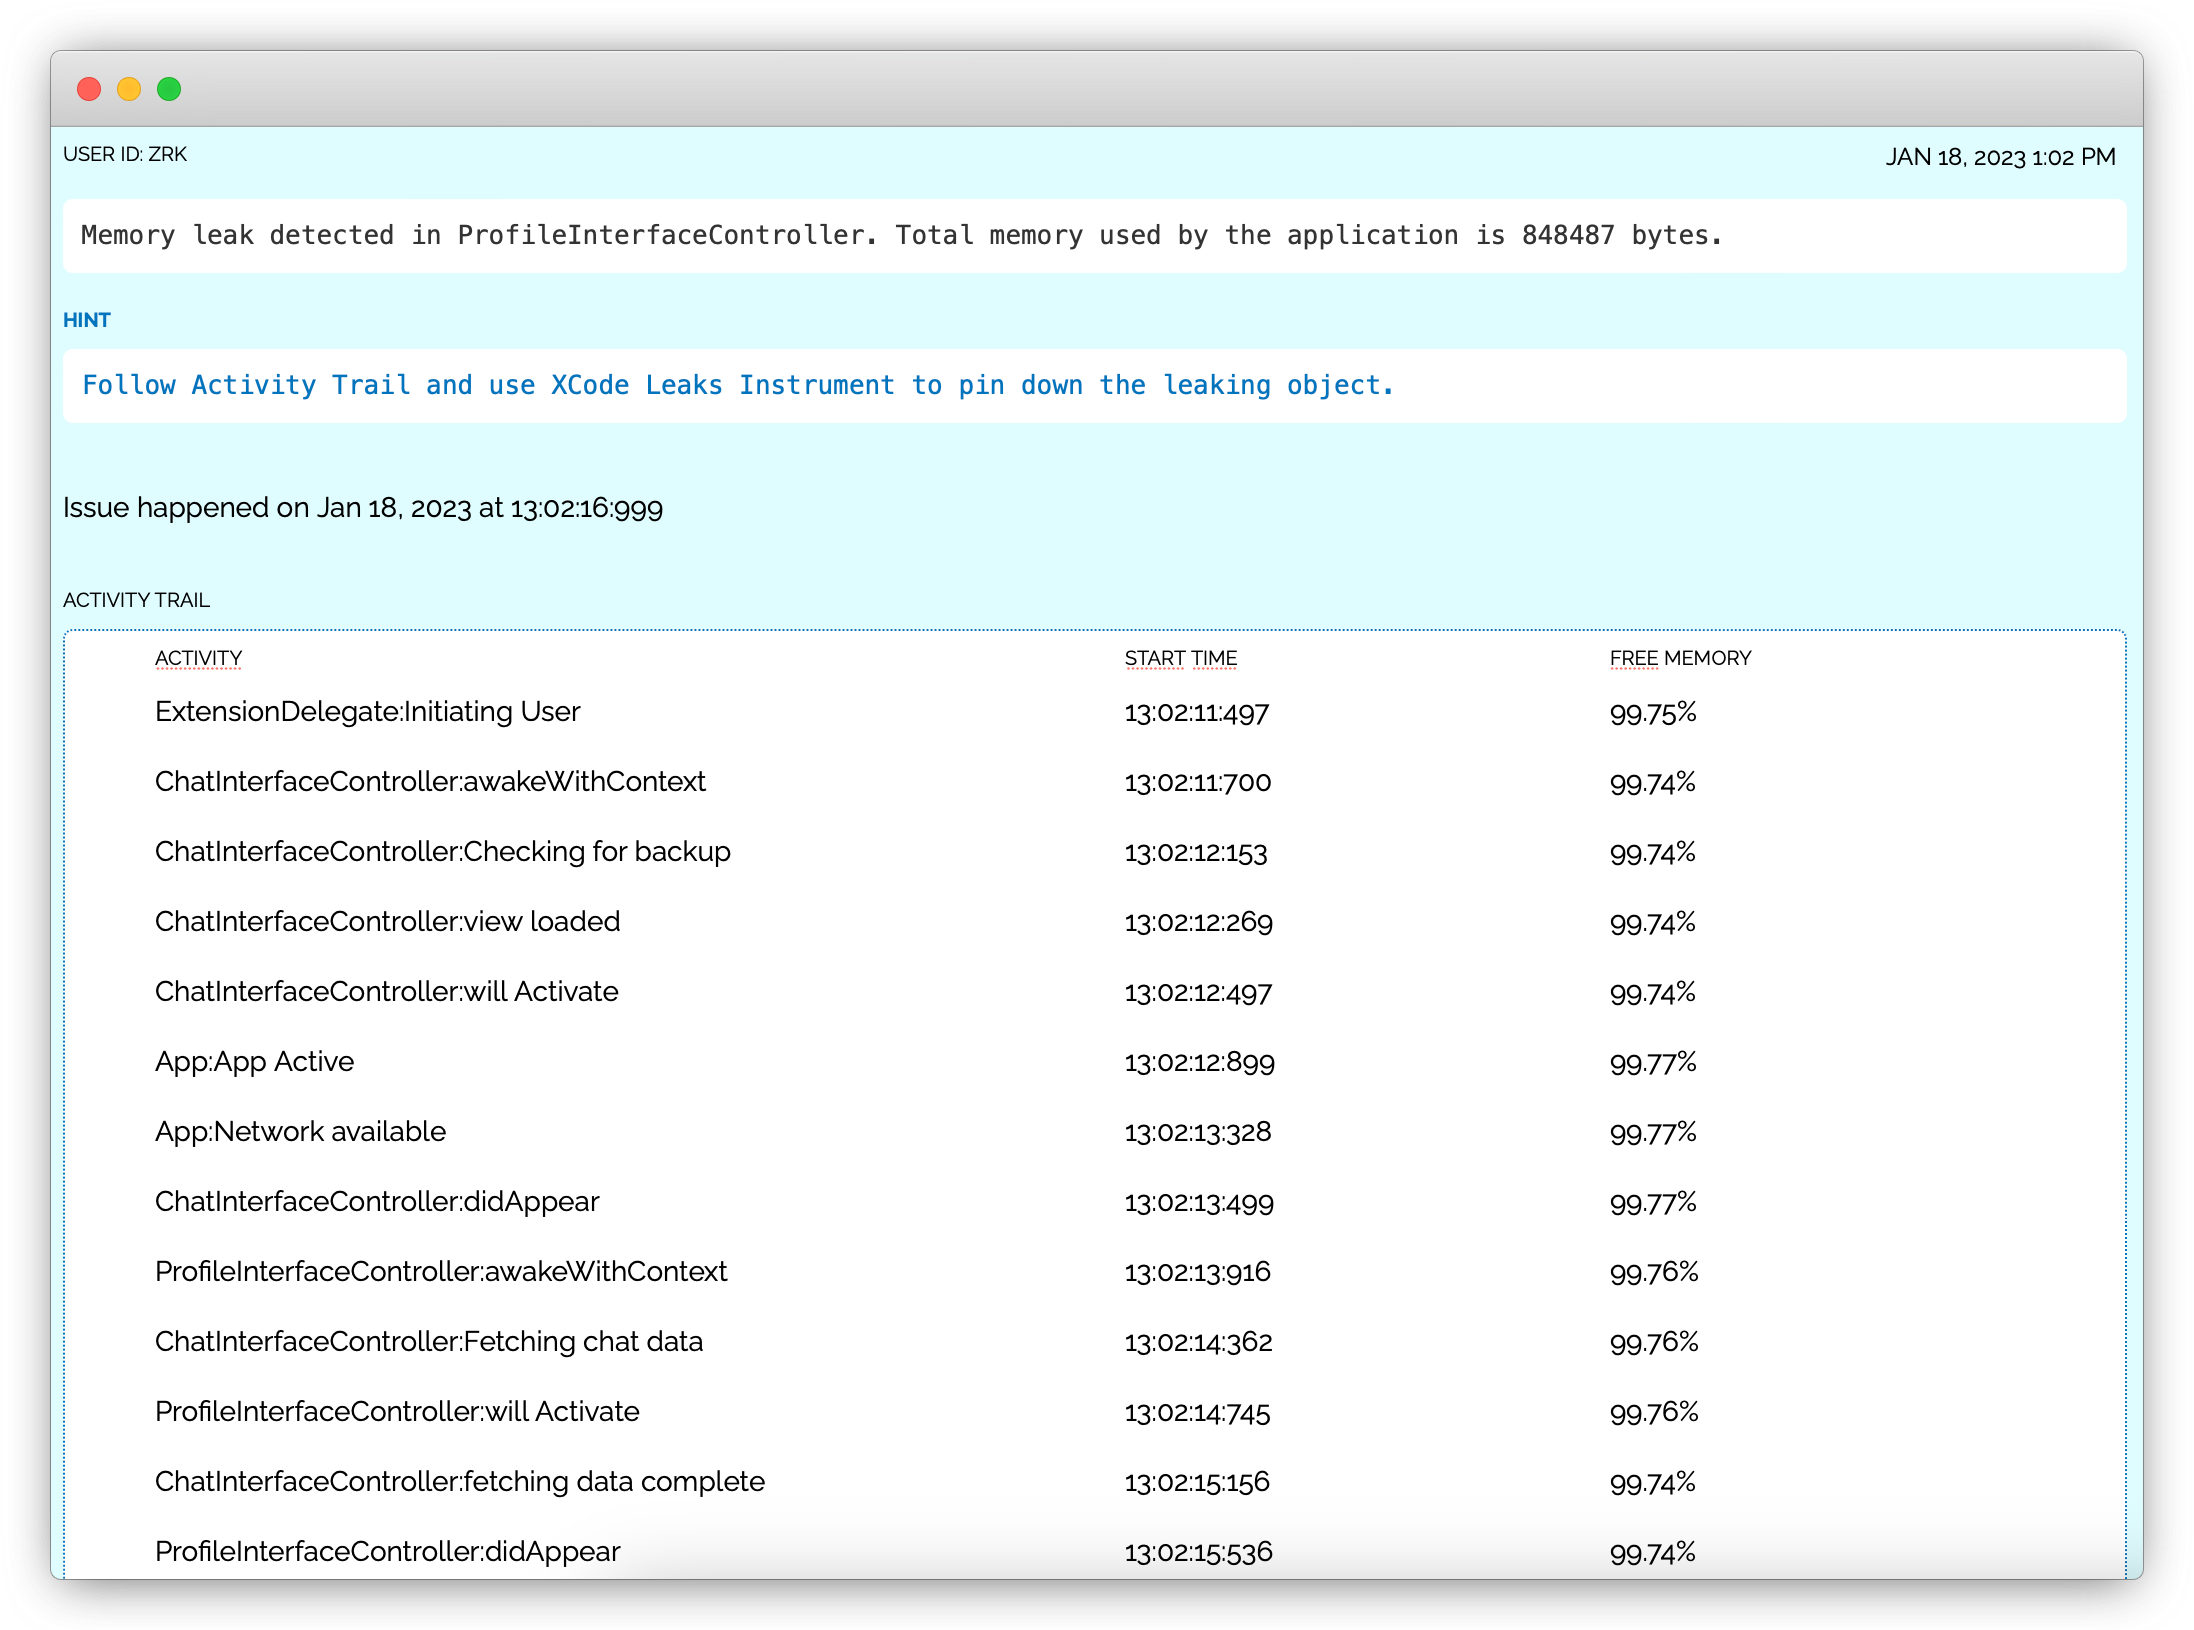This screenshot has height=1630, width=2194.
Task: Select the App:App Active activity row
Action: [254, 1062]
